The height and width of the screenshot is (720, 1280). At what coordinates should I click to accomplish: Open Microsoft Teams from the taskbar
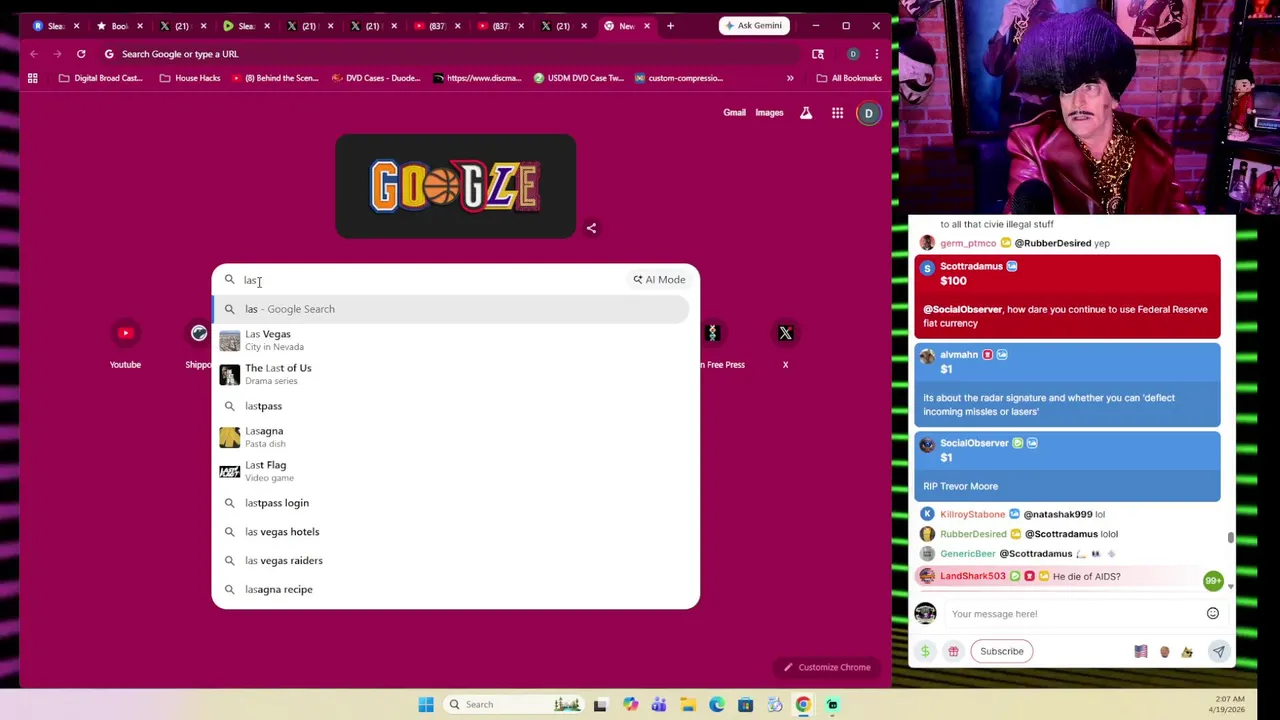pyautogui.click(x=659, y=704)
